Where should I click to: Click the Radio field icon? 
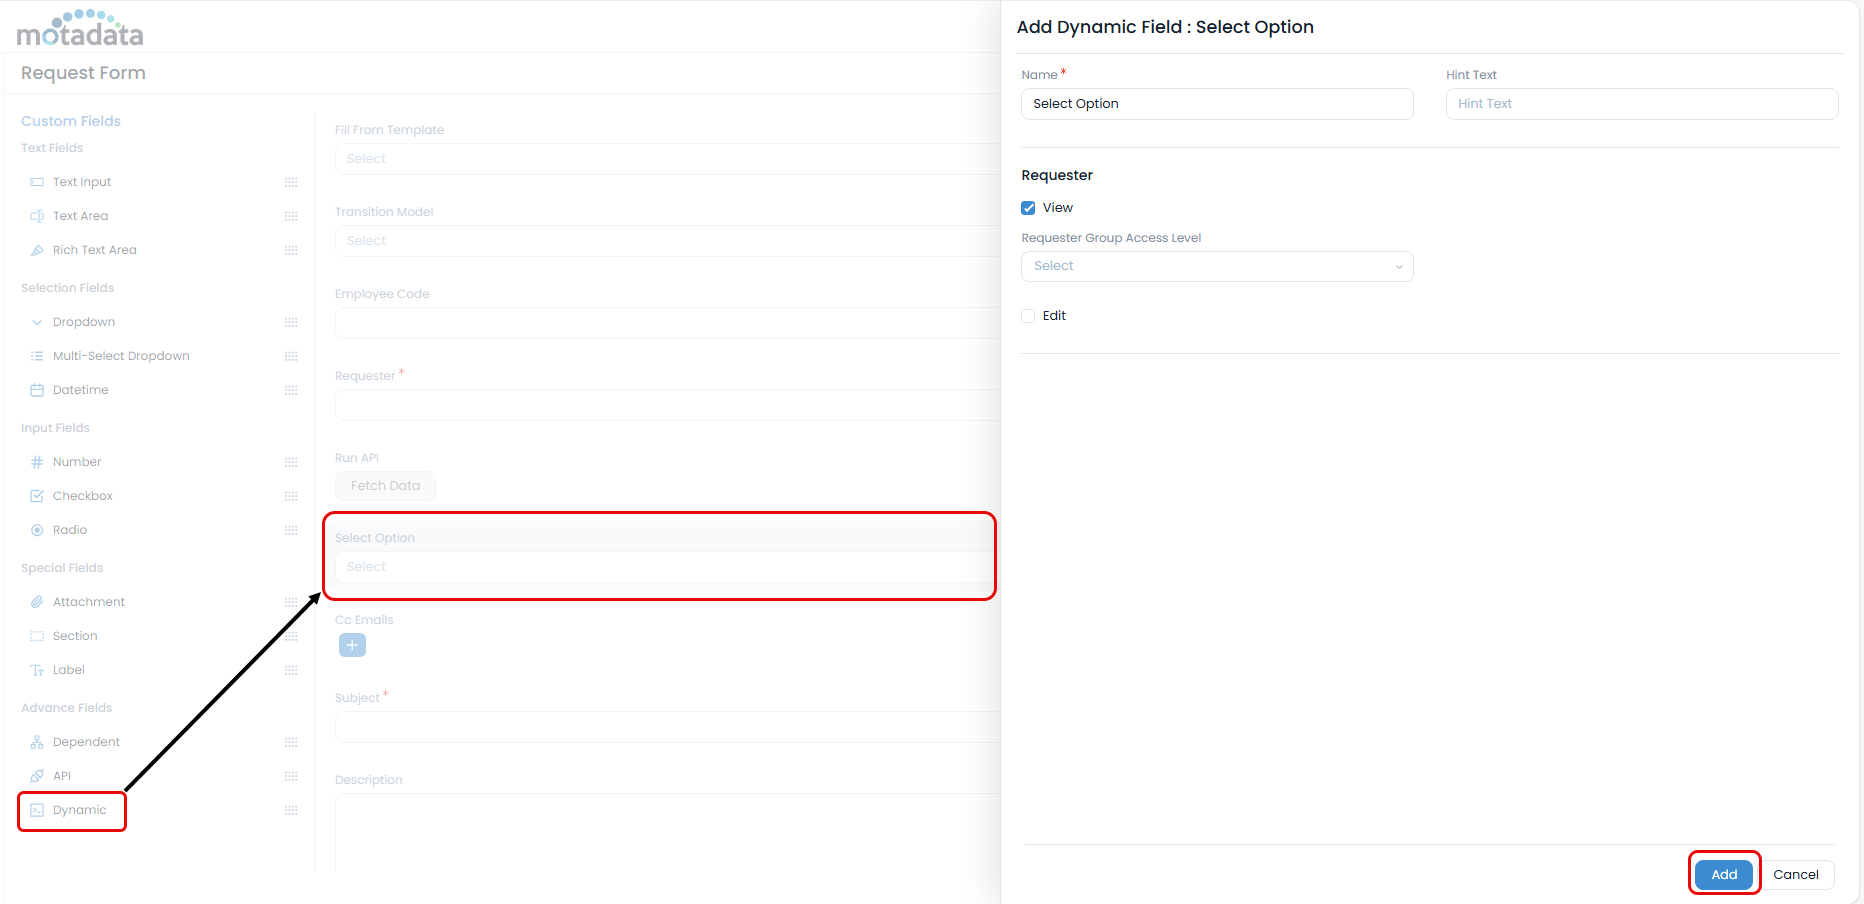(37, 530)
